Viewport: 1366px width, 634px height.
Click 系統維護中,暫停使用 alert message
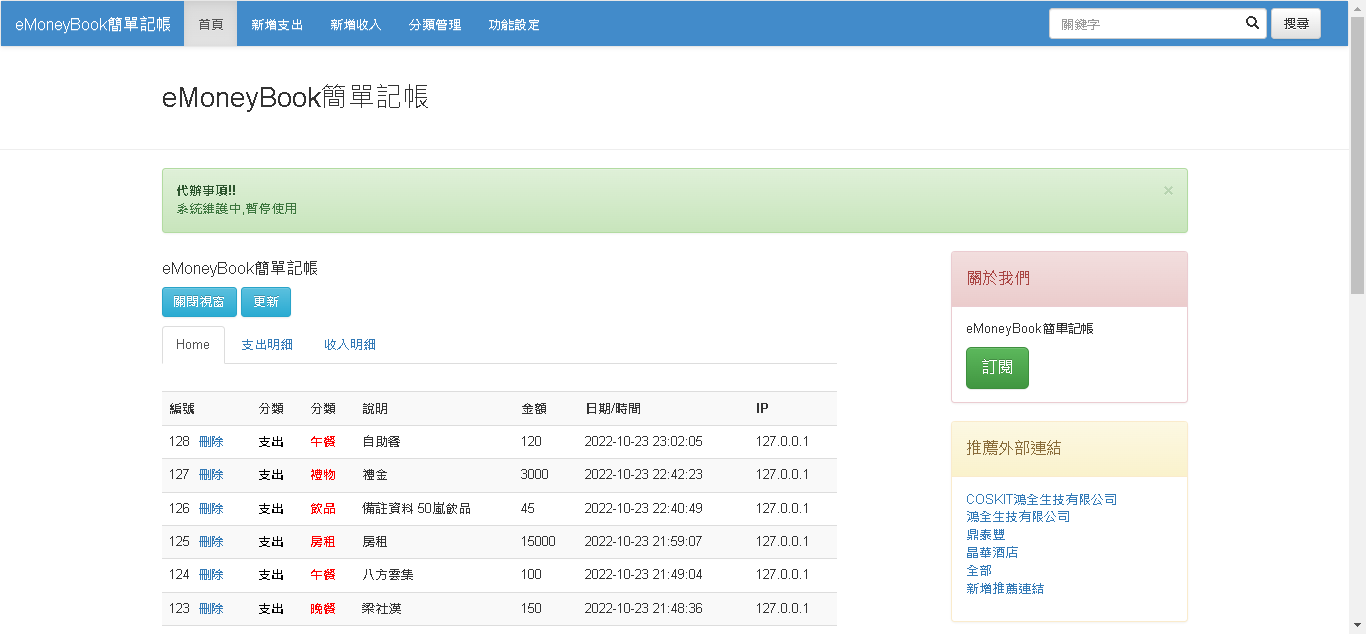pyautogui.click(x=236, y=209)
